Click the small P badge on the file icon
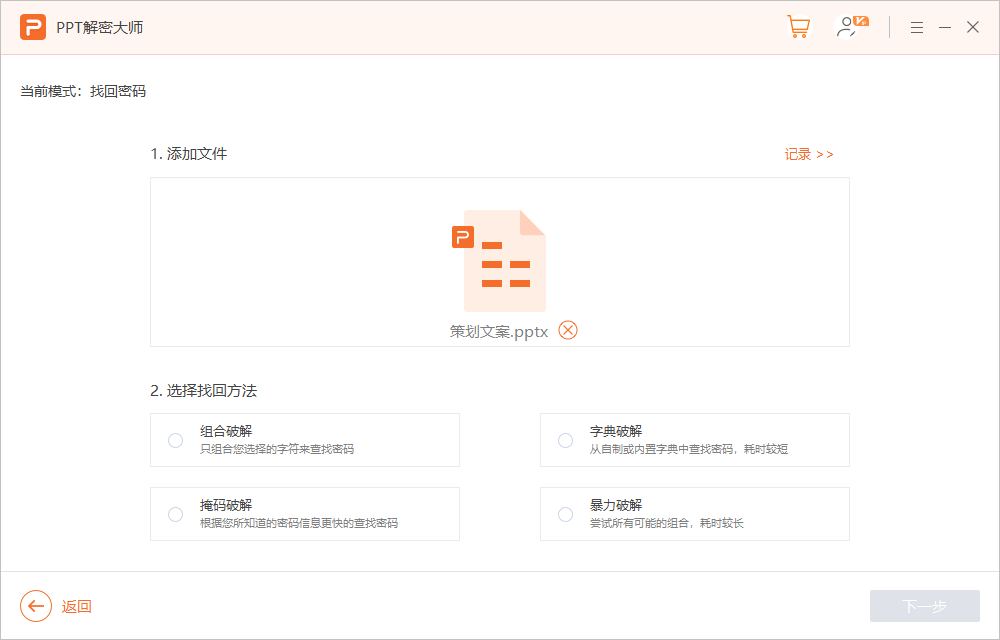Viewport: 1000px width, 640px height. click(462, 237)
